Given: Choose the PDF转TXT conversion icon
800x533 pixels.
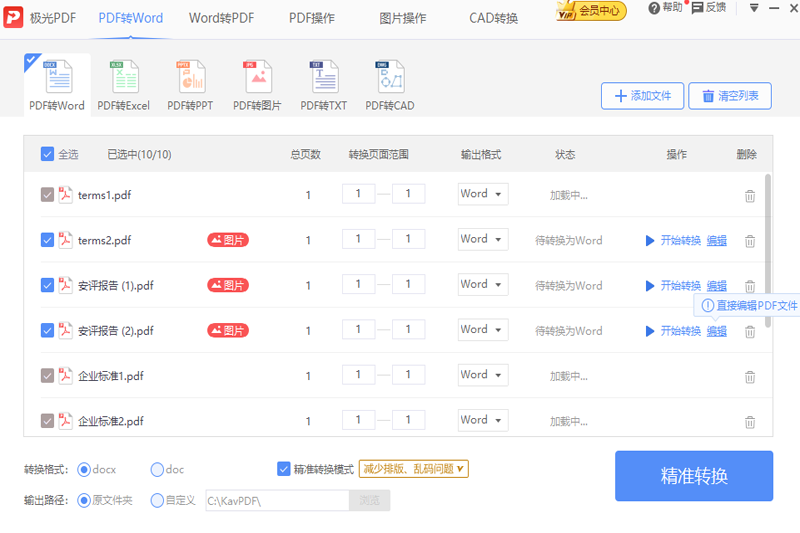Looking at the screenshot, I should coord(323,78).
